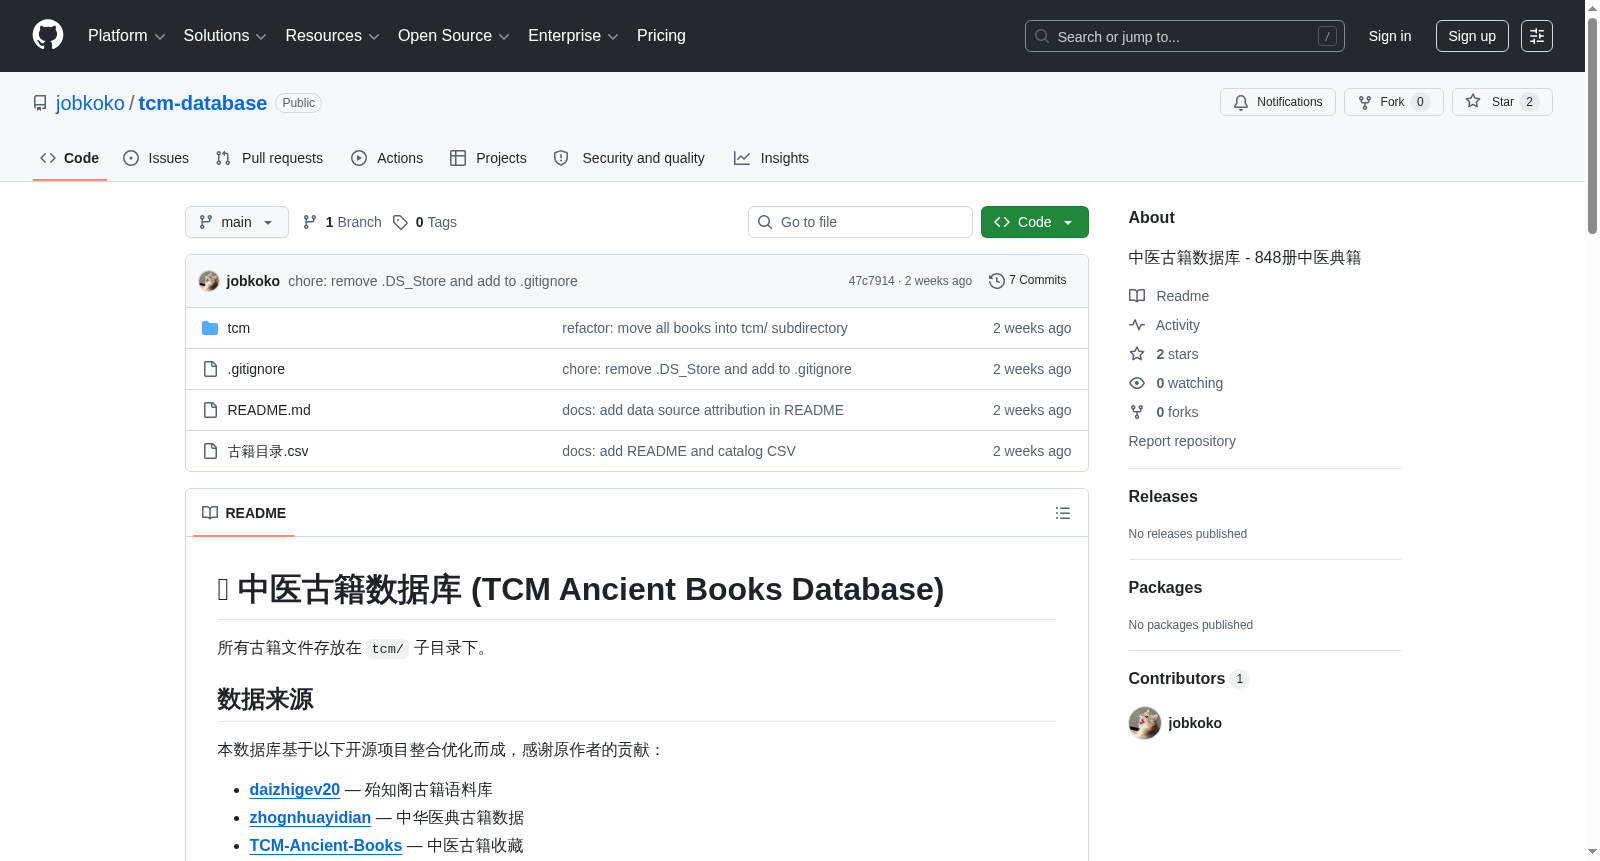
Task: Open the Security and quality tab
Action: click(629, 158)
